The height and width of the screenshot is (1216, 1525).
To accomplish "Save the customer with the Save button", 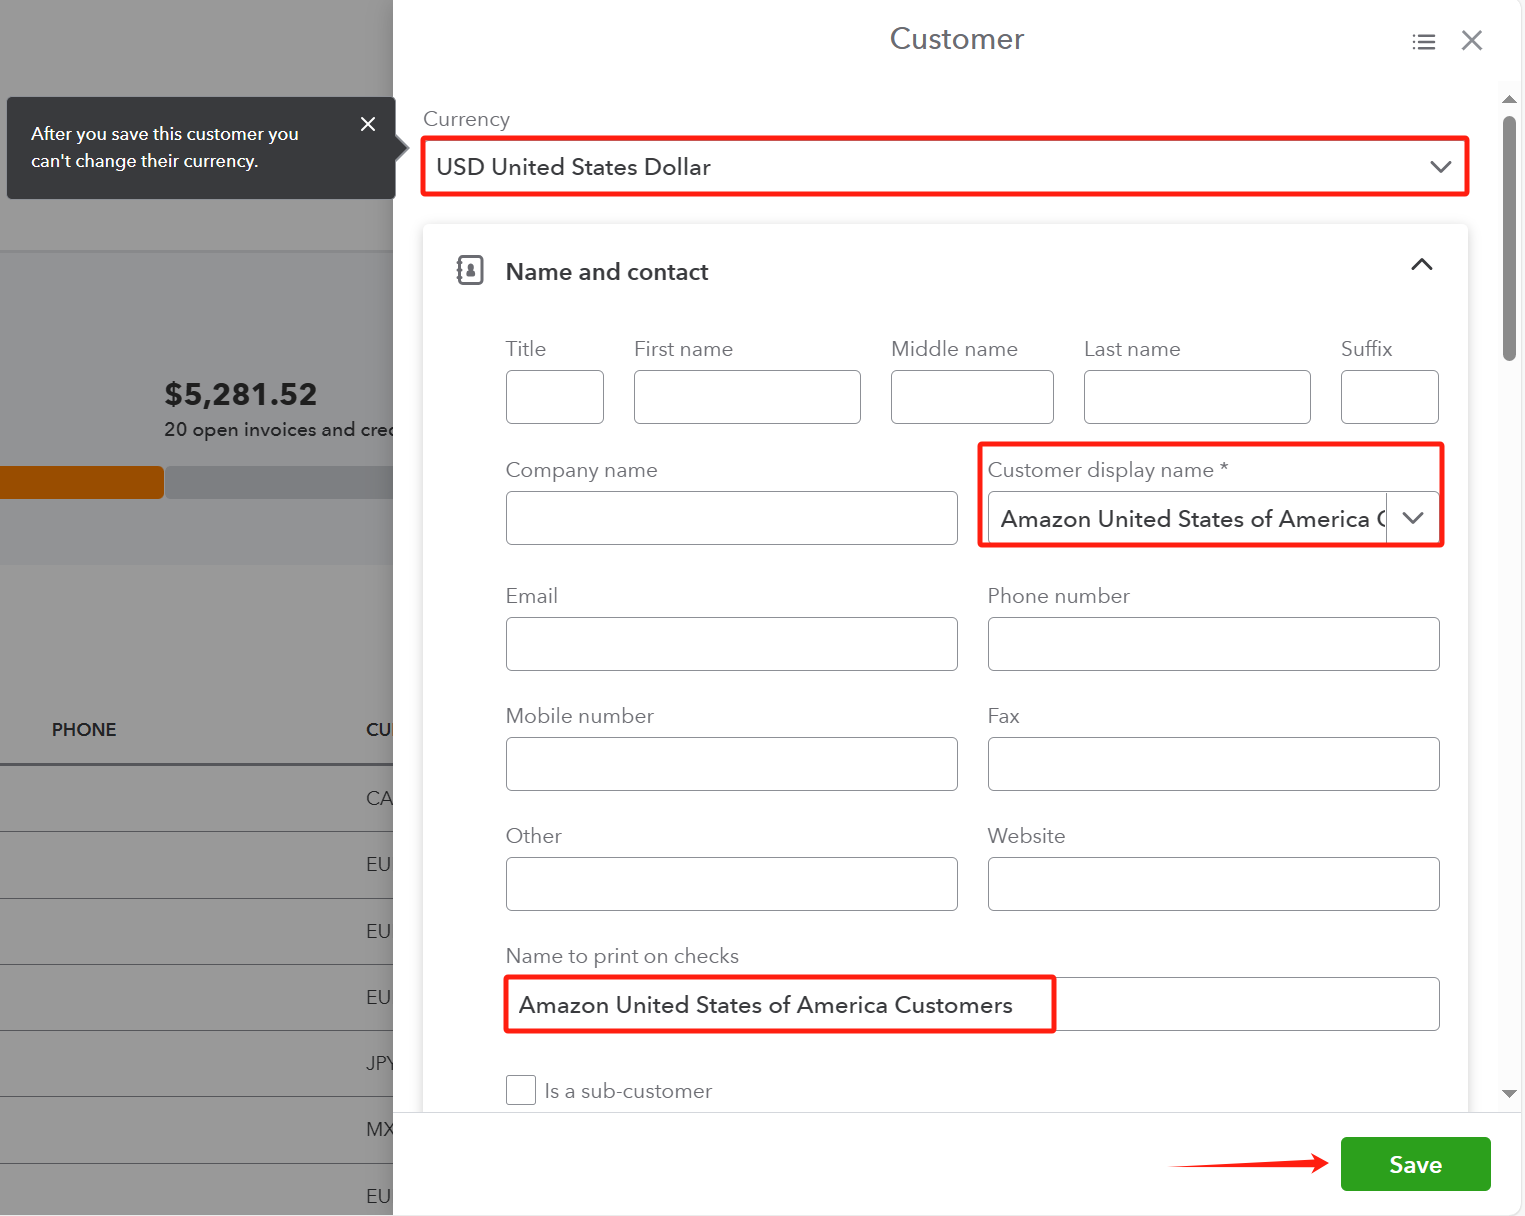I will pyautogui.click(x=1416, y=1164).
